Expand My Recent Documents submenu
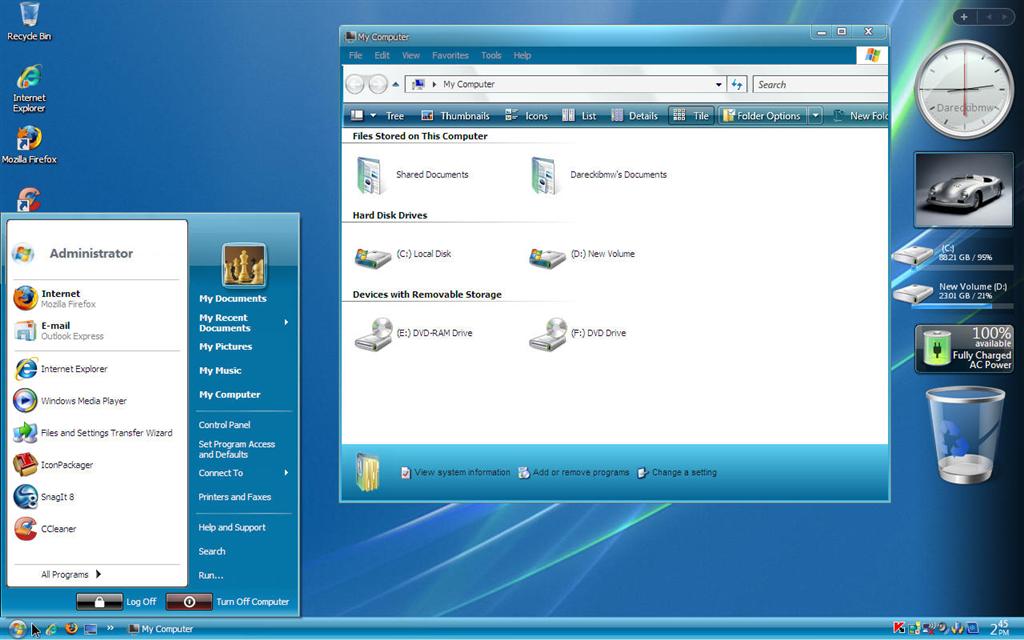Image resolution: width=1024 pixels, height=640 pixels. click(286, 323)
